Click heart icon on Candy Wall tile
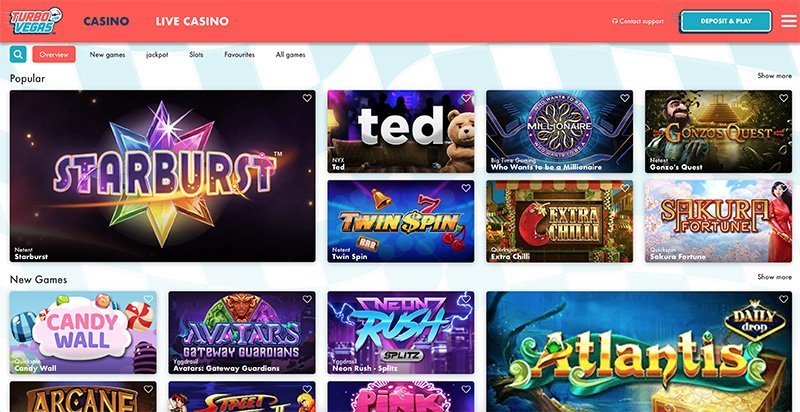Screen dimensions: 800x412 148,299
